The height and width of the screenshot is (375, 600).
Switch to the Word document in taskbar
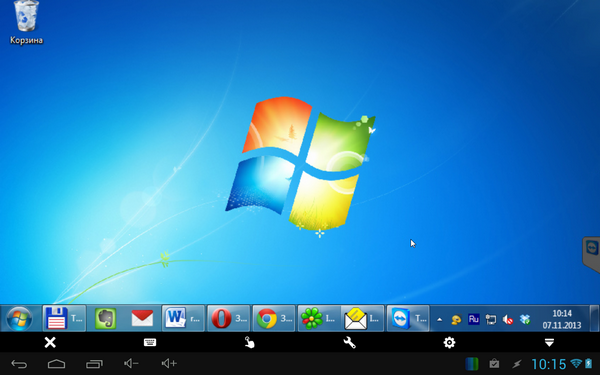point(183,318)
